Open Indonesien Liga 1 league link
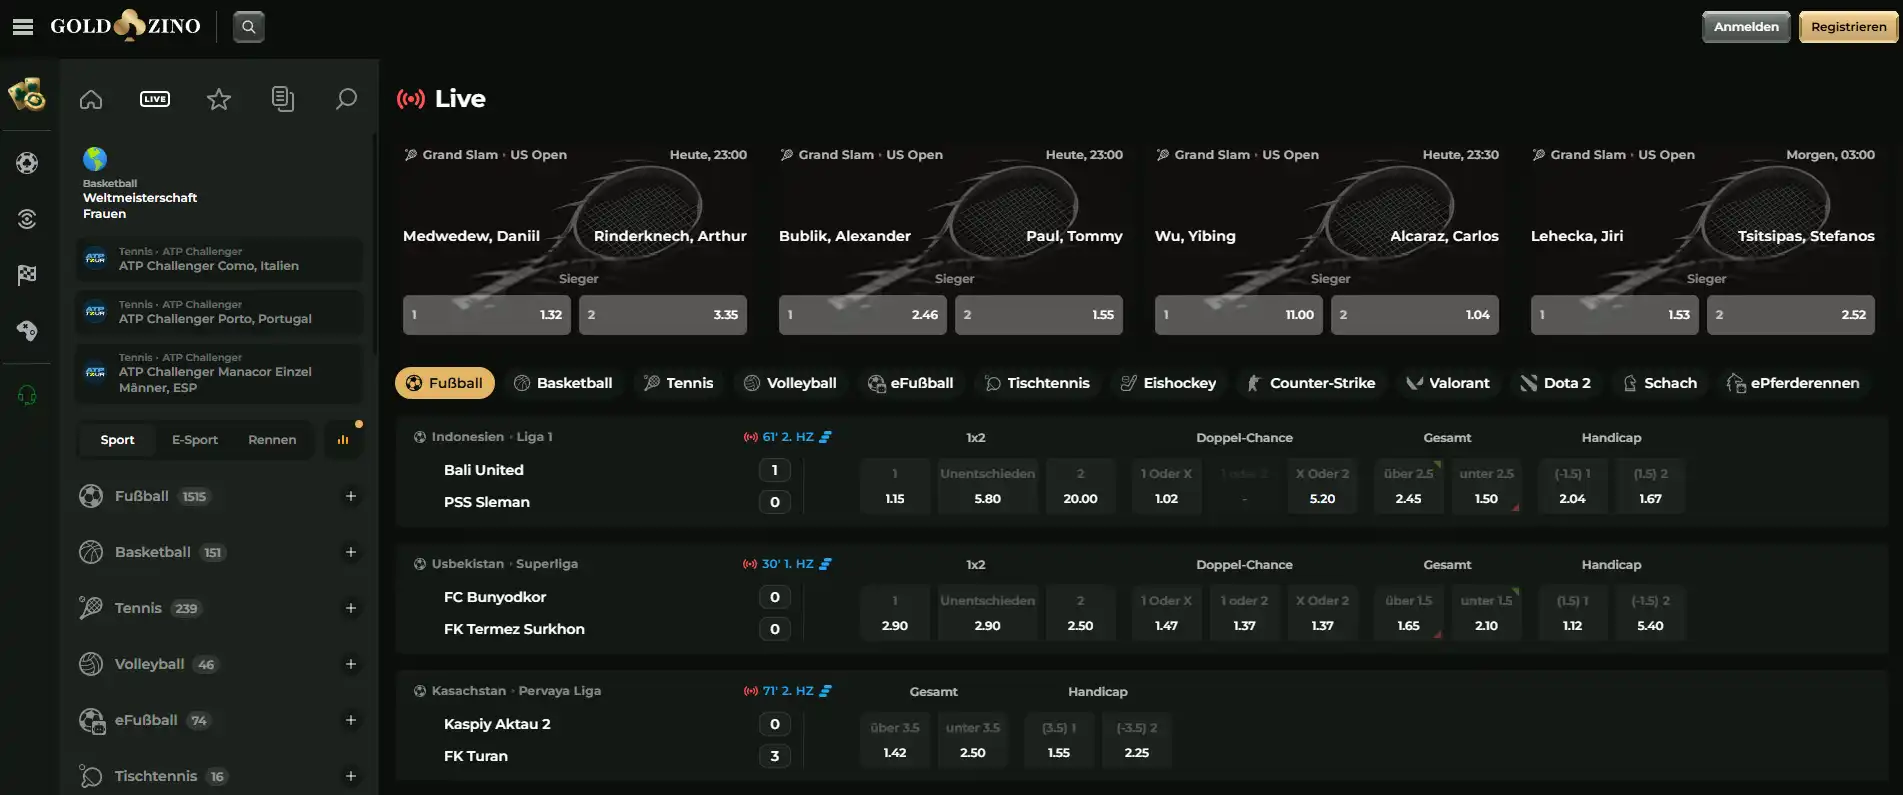 492,437
